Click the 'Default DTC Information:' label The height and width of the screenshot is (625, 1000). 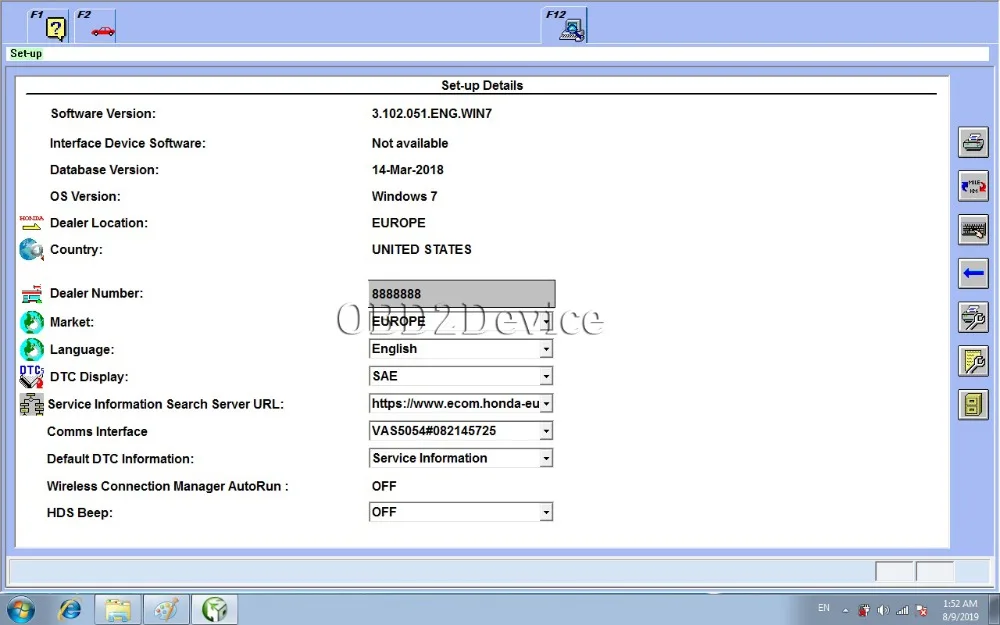click(121, 459)
